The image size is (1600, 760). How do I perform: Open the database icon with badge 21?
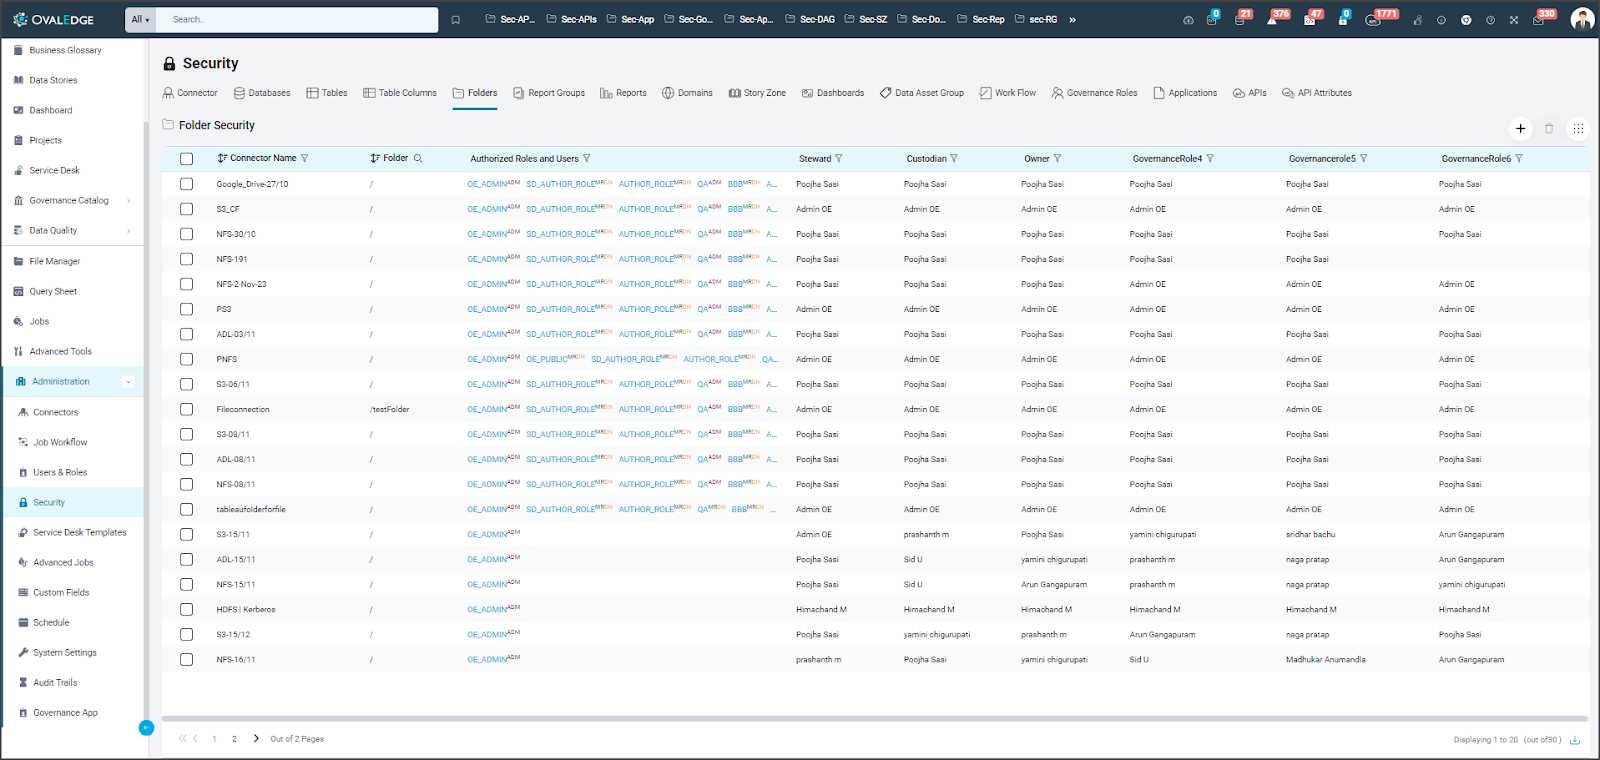pos(1240,19)
